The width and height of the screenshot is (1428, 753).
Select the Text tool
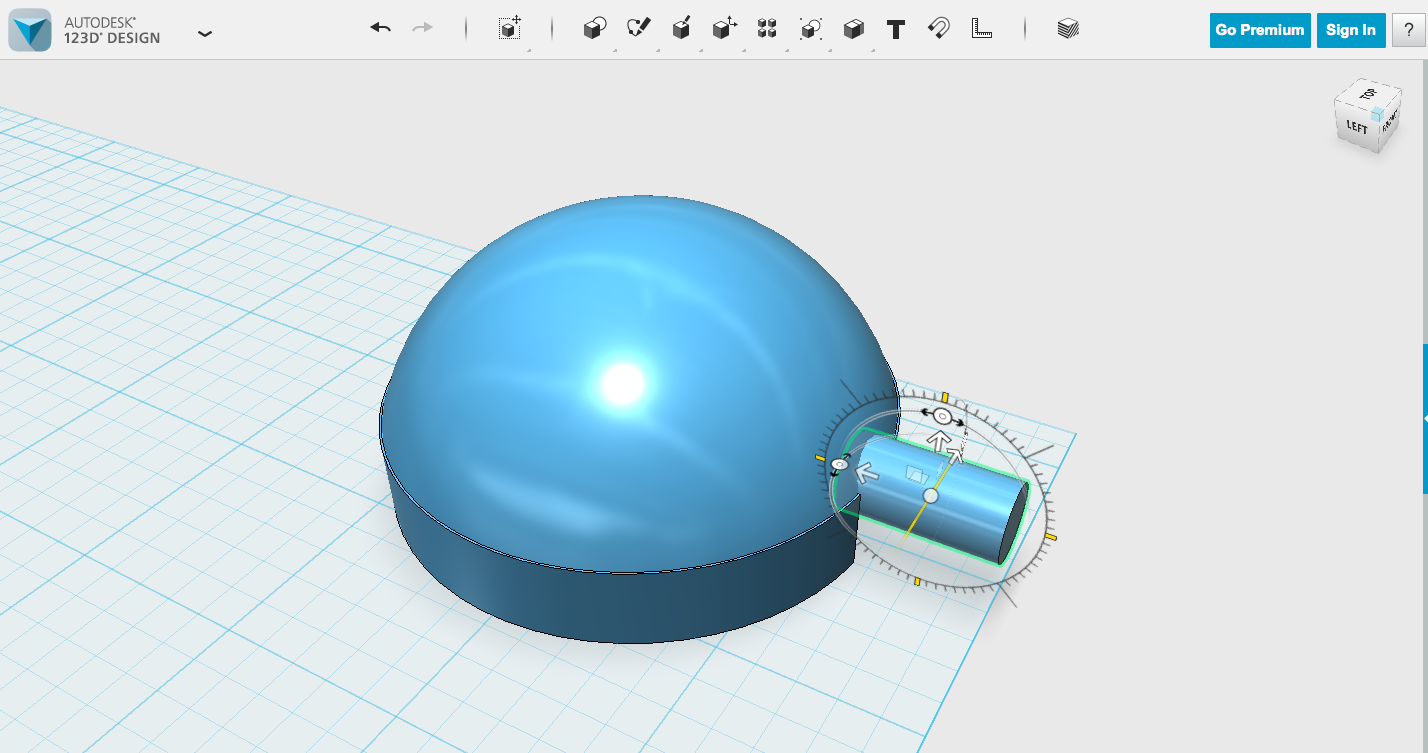[x=895, y=28]
